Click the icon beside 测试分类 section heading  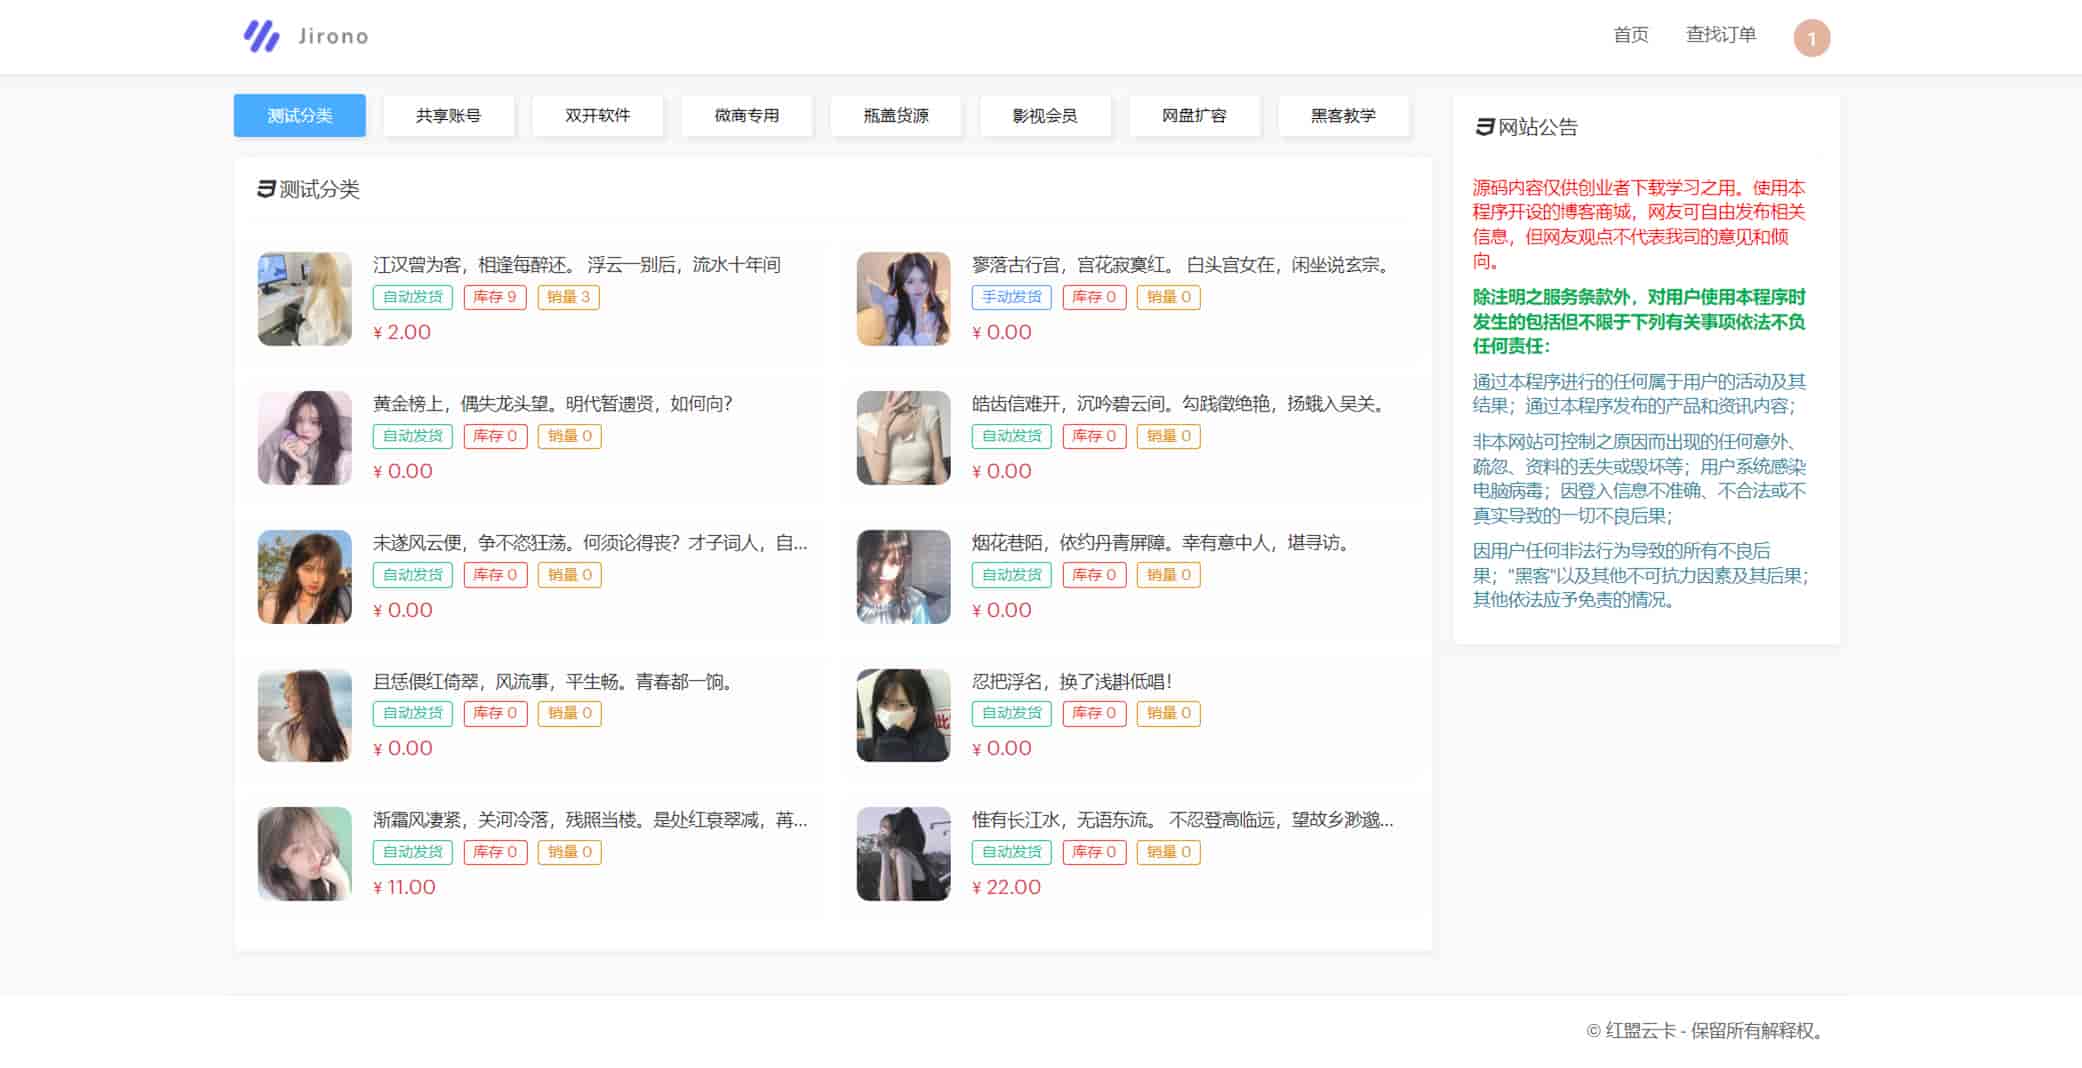(266, 189)
